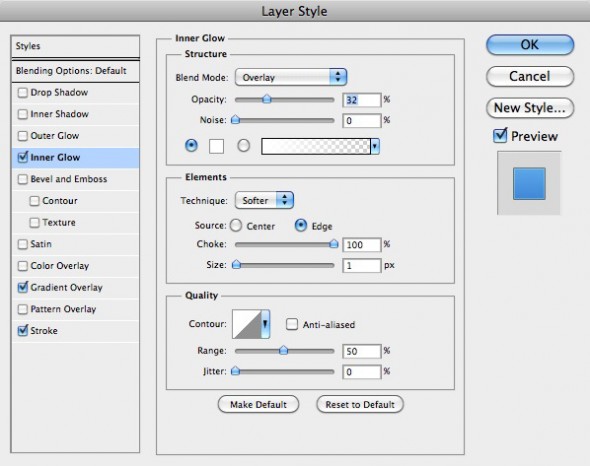Toggle the Preview checkbox
This screenshot has height=466, width=590.
[500, 136]
